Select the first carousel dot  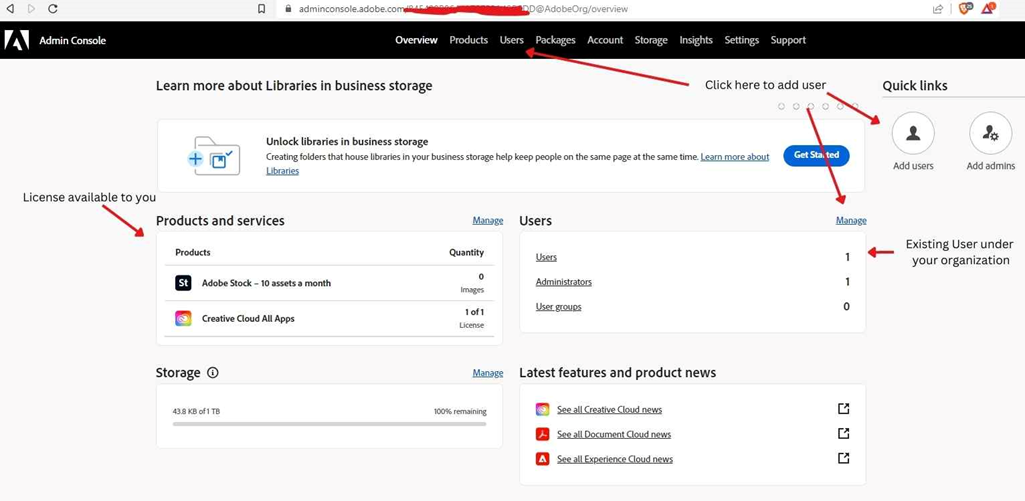pos(781,106)
